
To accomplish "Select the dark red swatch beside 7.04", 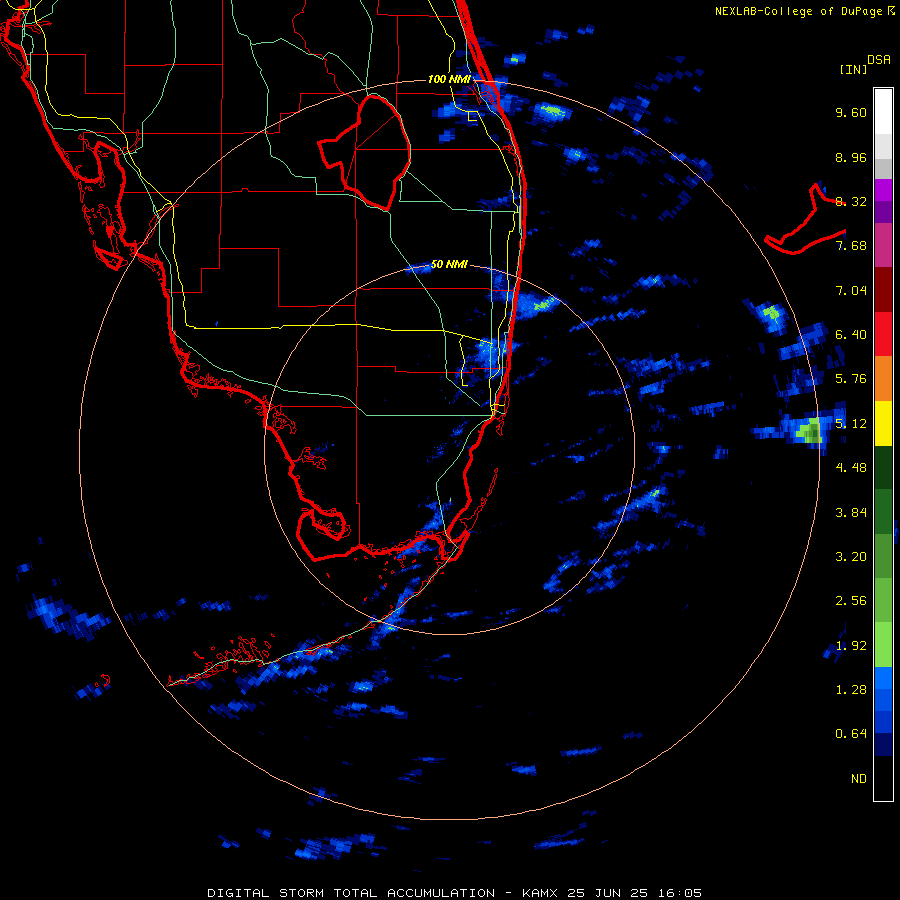I will [x=883, y=290].
